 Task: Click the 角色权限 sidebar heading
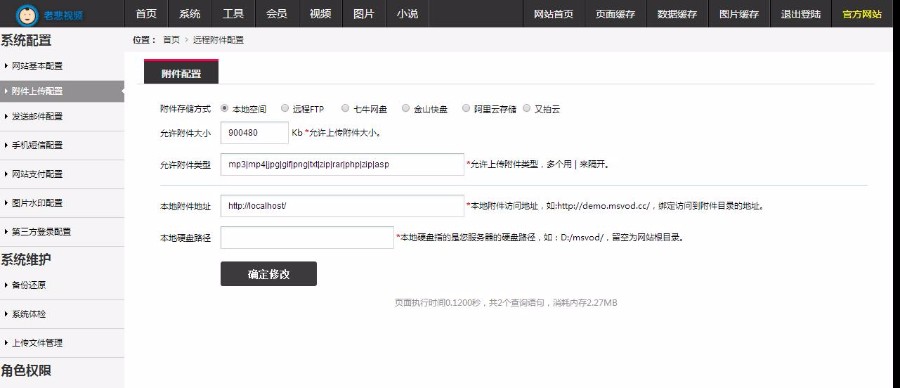pos(26,371)
